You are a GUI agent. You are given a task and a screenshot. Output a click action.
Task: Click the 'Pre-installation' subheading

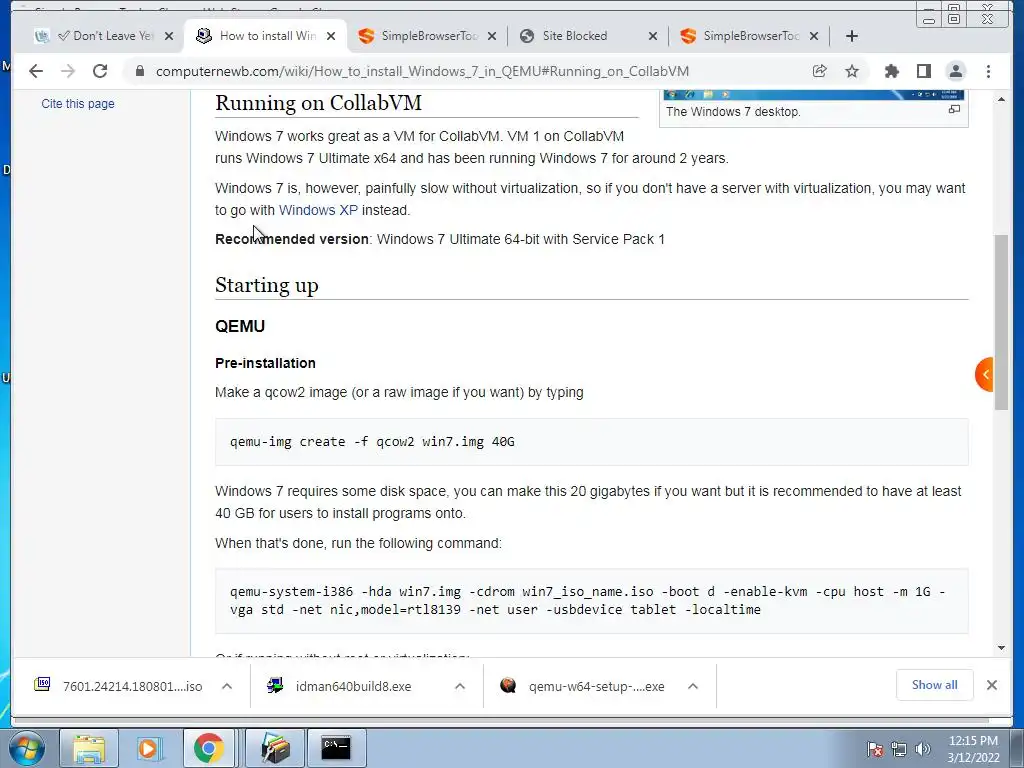pyautogui.click(x=265, y=363)
